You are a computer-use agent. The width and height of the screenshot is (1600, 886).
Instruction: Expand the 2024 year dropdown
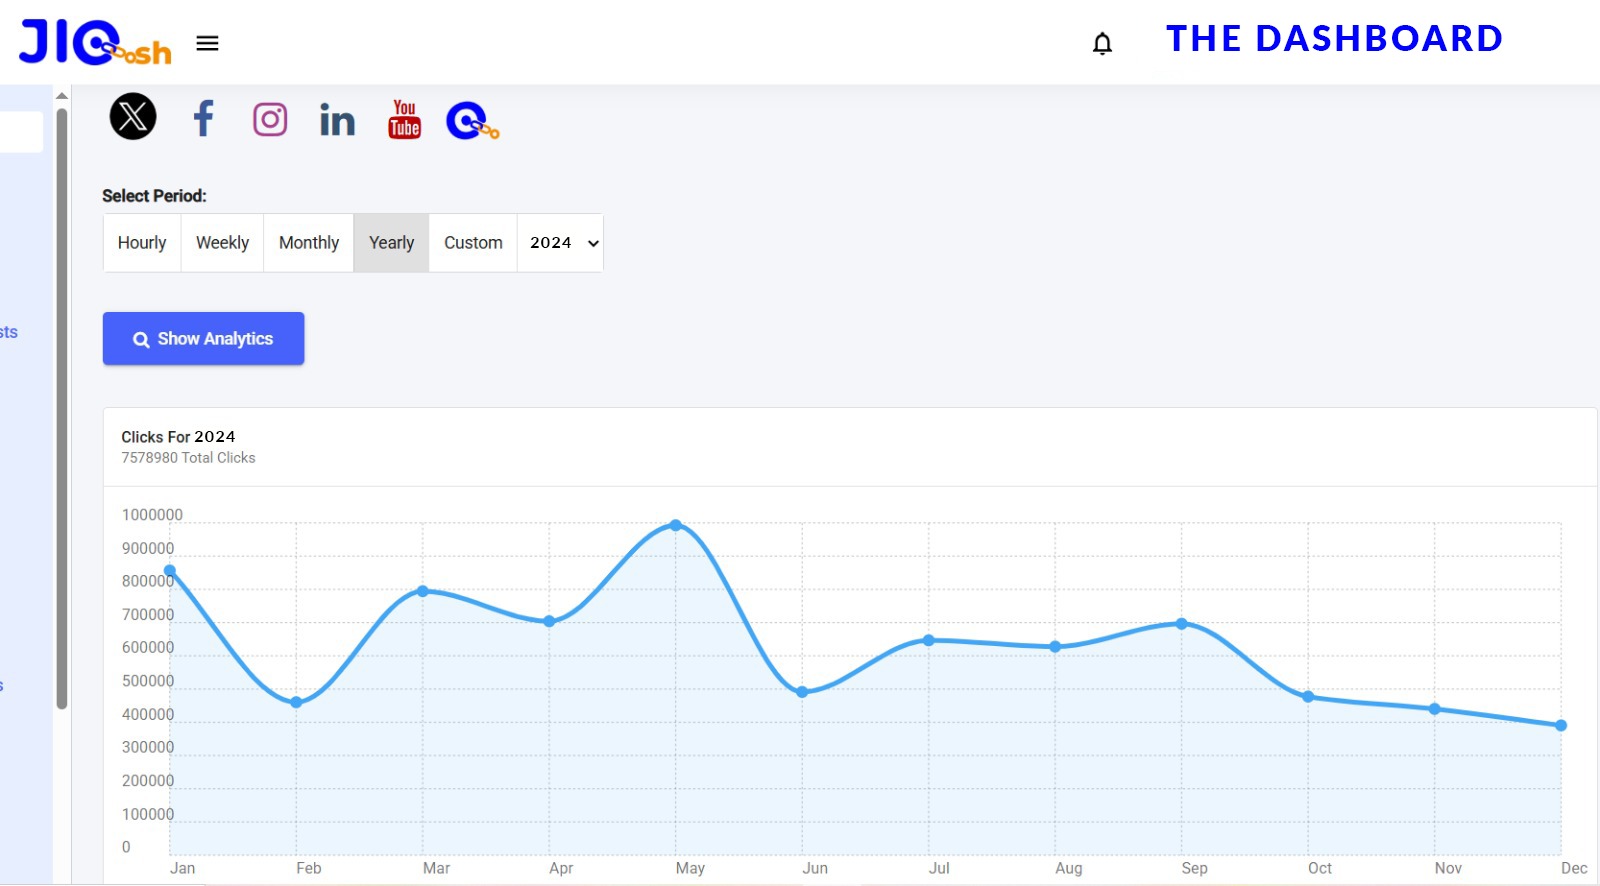click(563, 243)
